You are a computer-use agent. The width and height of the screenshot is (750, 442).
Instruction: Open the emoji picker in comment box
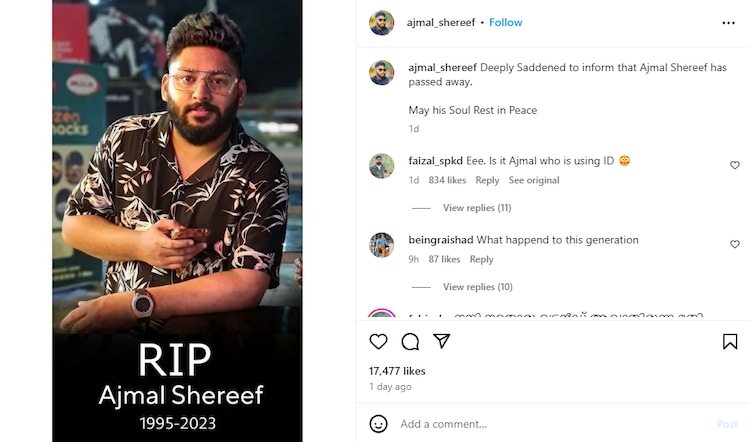coord(378,424)
